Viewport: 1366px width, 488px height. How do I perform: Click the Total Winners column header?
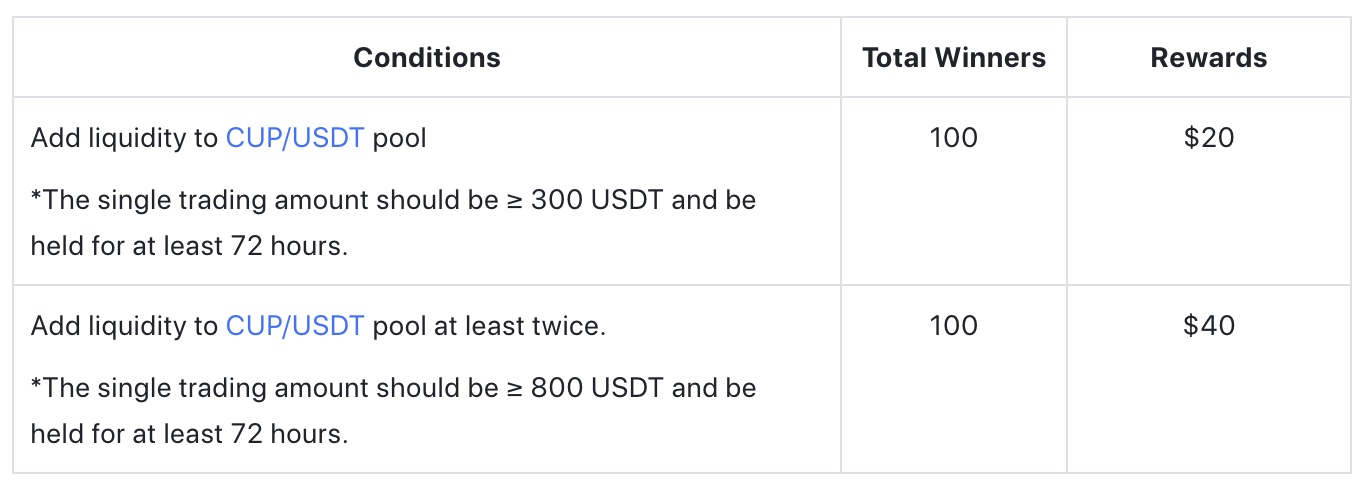[x=954, y=57]
